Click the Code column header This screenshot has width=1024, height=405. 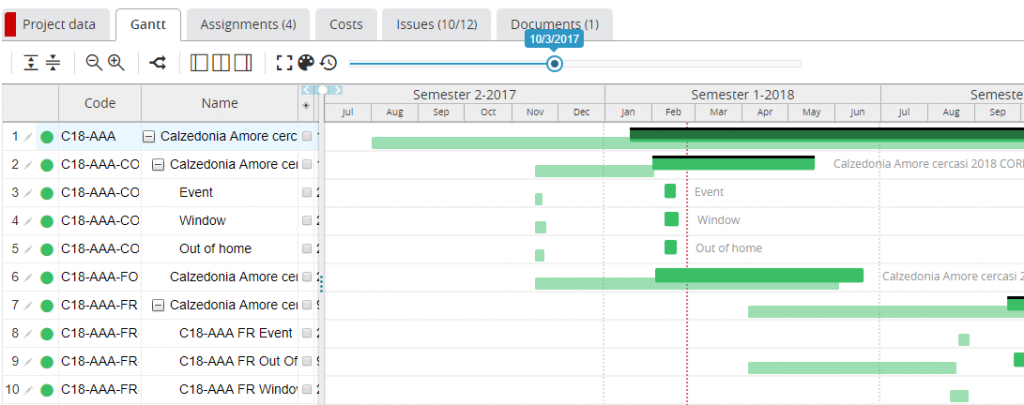100,103
